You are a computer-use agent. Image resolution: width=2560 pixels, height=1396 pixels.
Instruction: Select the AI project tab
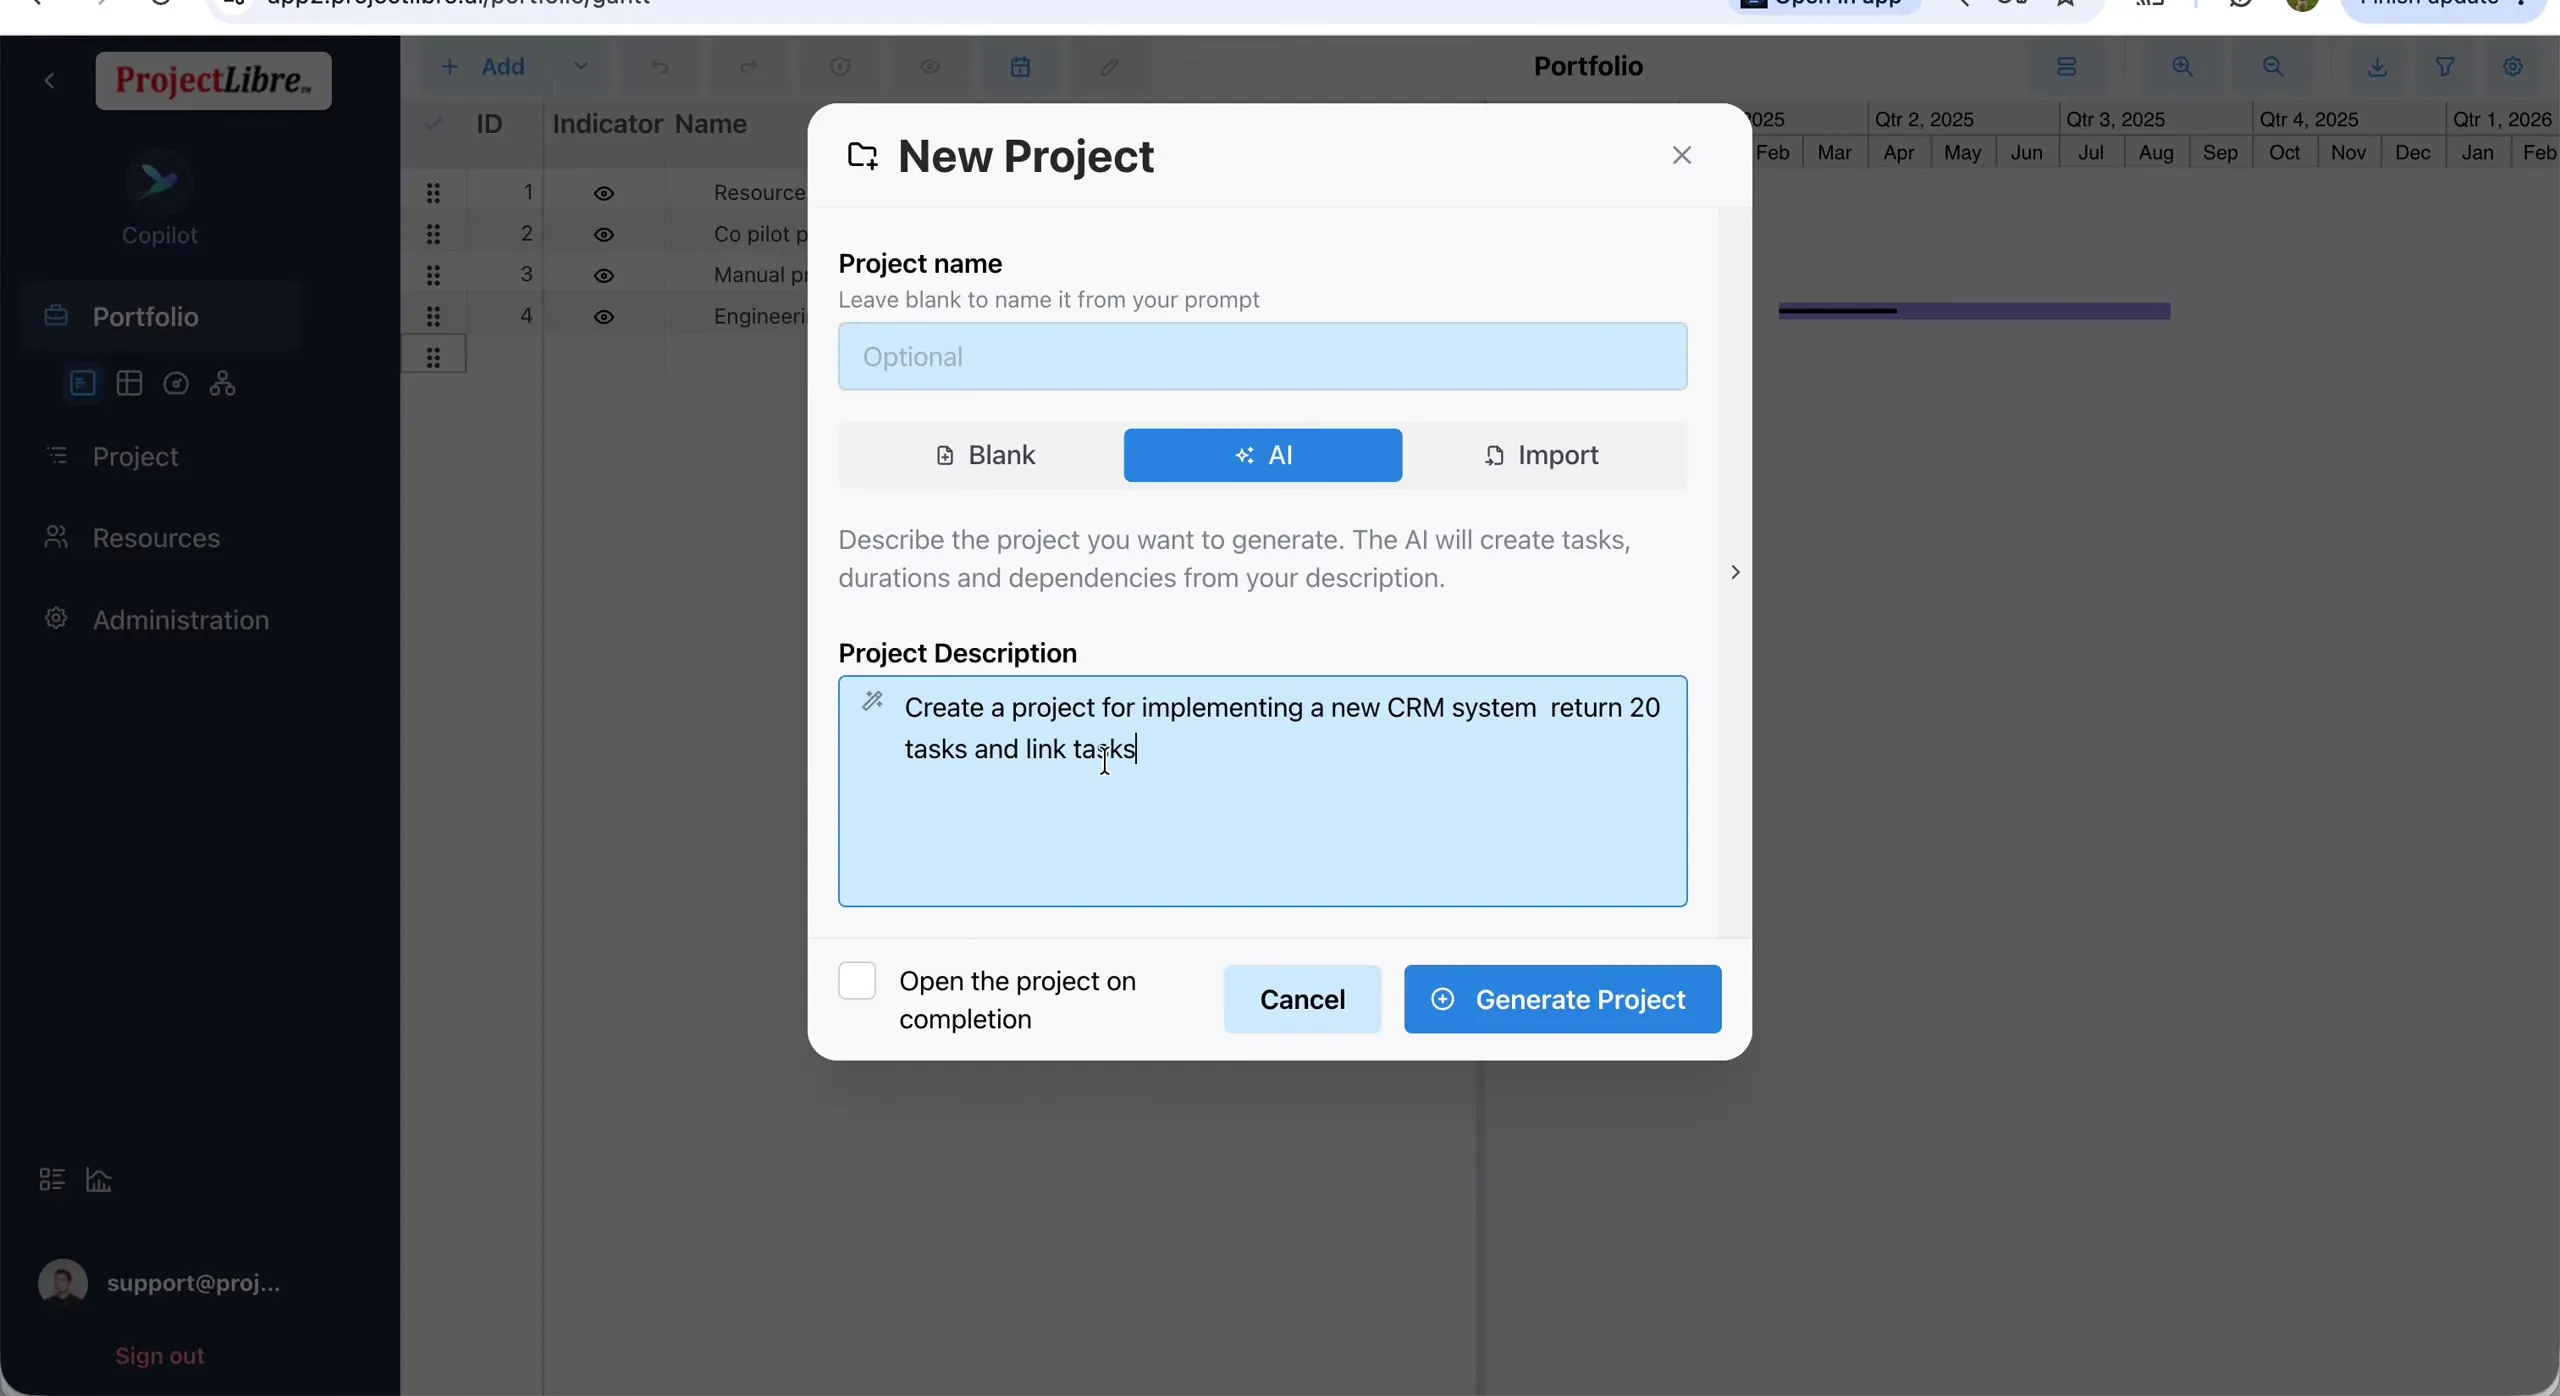pos(1263,455)
